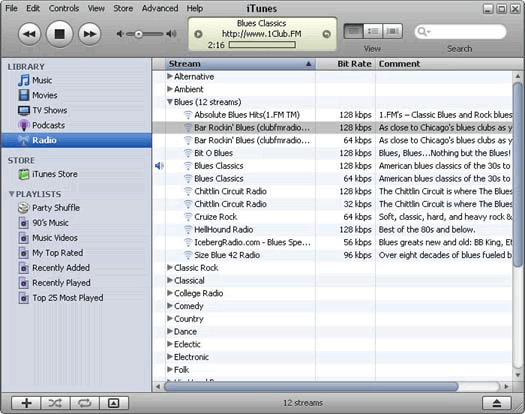The height and width of the screenshot is (414, 525).
Task: Click the stop playback button
Action: [x=60, y=34]
